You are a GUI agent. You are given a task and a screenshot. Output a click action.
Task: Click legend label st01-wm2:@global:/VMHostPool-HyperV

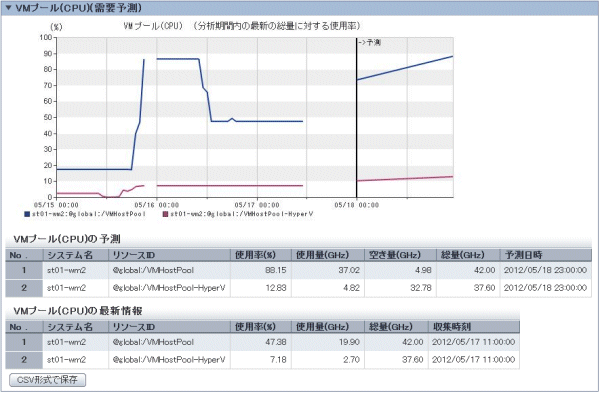point(241,214)
